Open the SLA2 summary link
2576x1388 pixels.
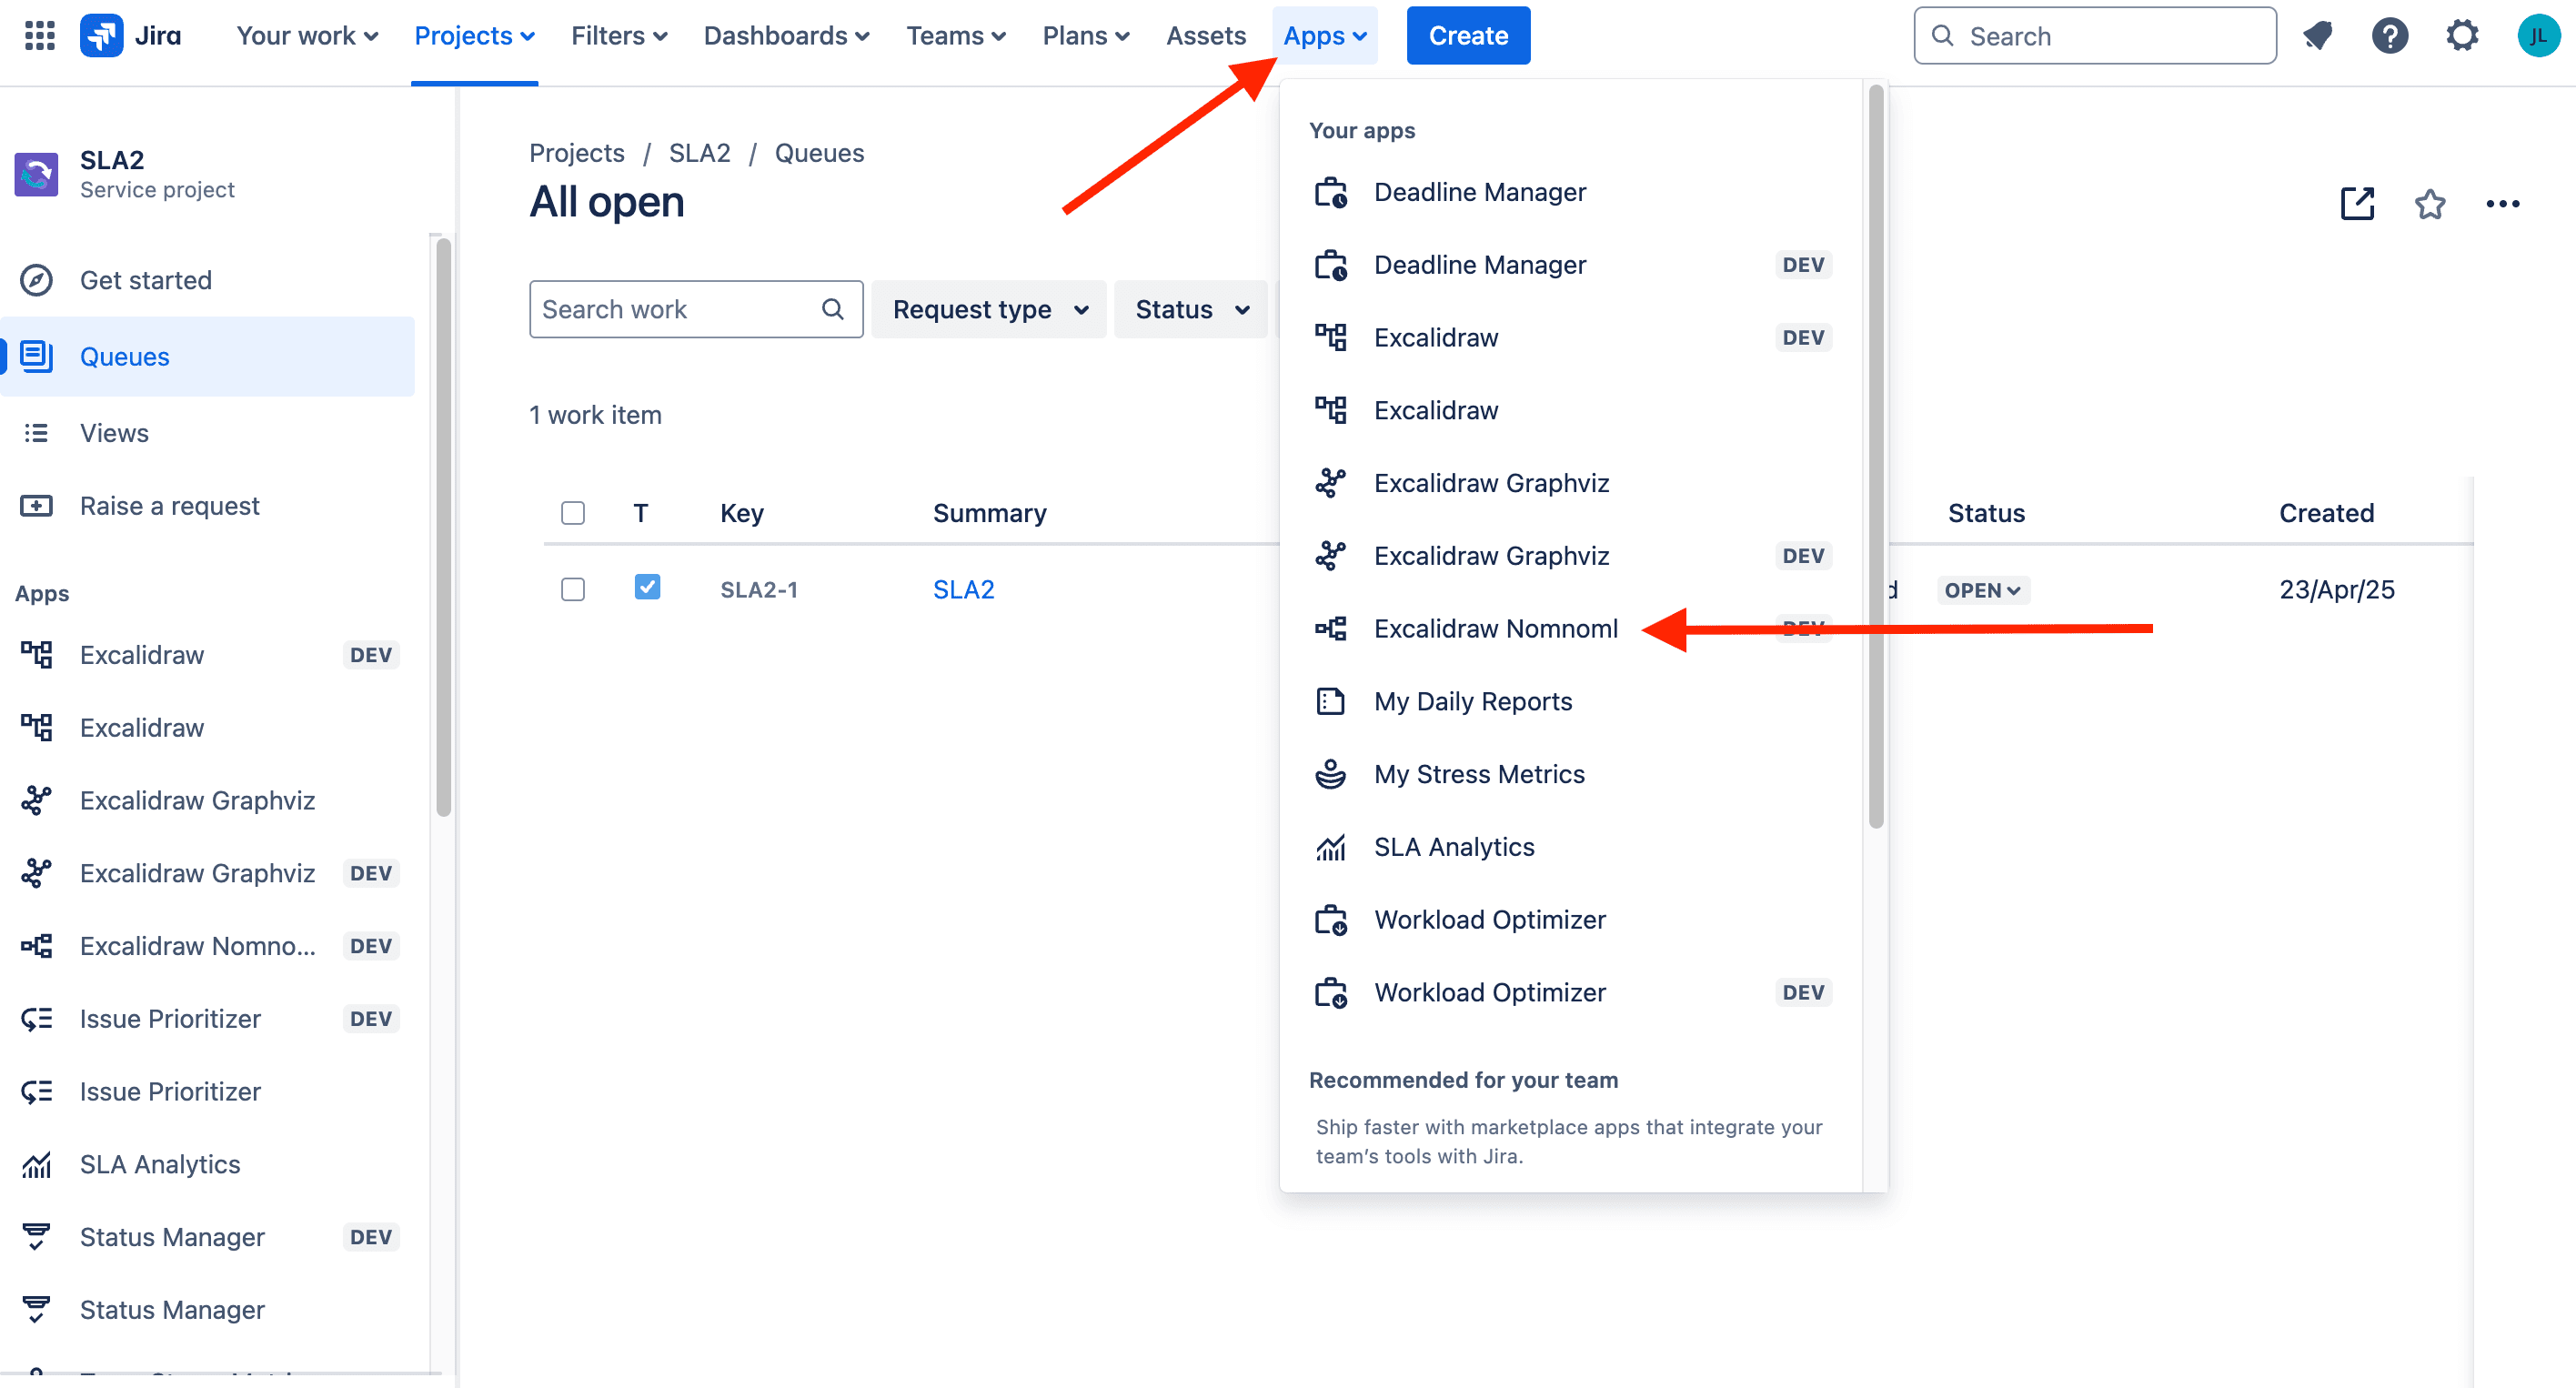(963, 589)
